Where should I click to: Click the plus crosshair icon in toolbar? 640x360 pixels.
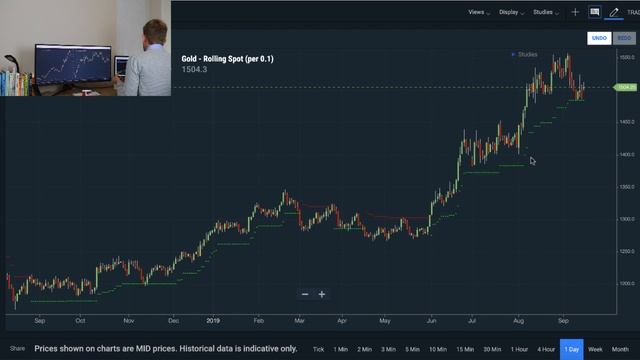pos(575,12)
